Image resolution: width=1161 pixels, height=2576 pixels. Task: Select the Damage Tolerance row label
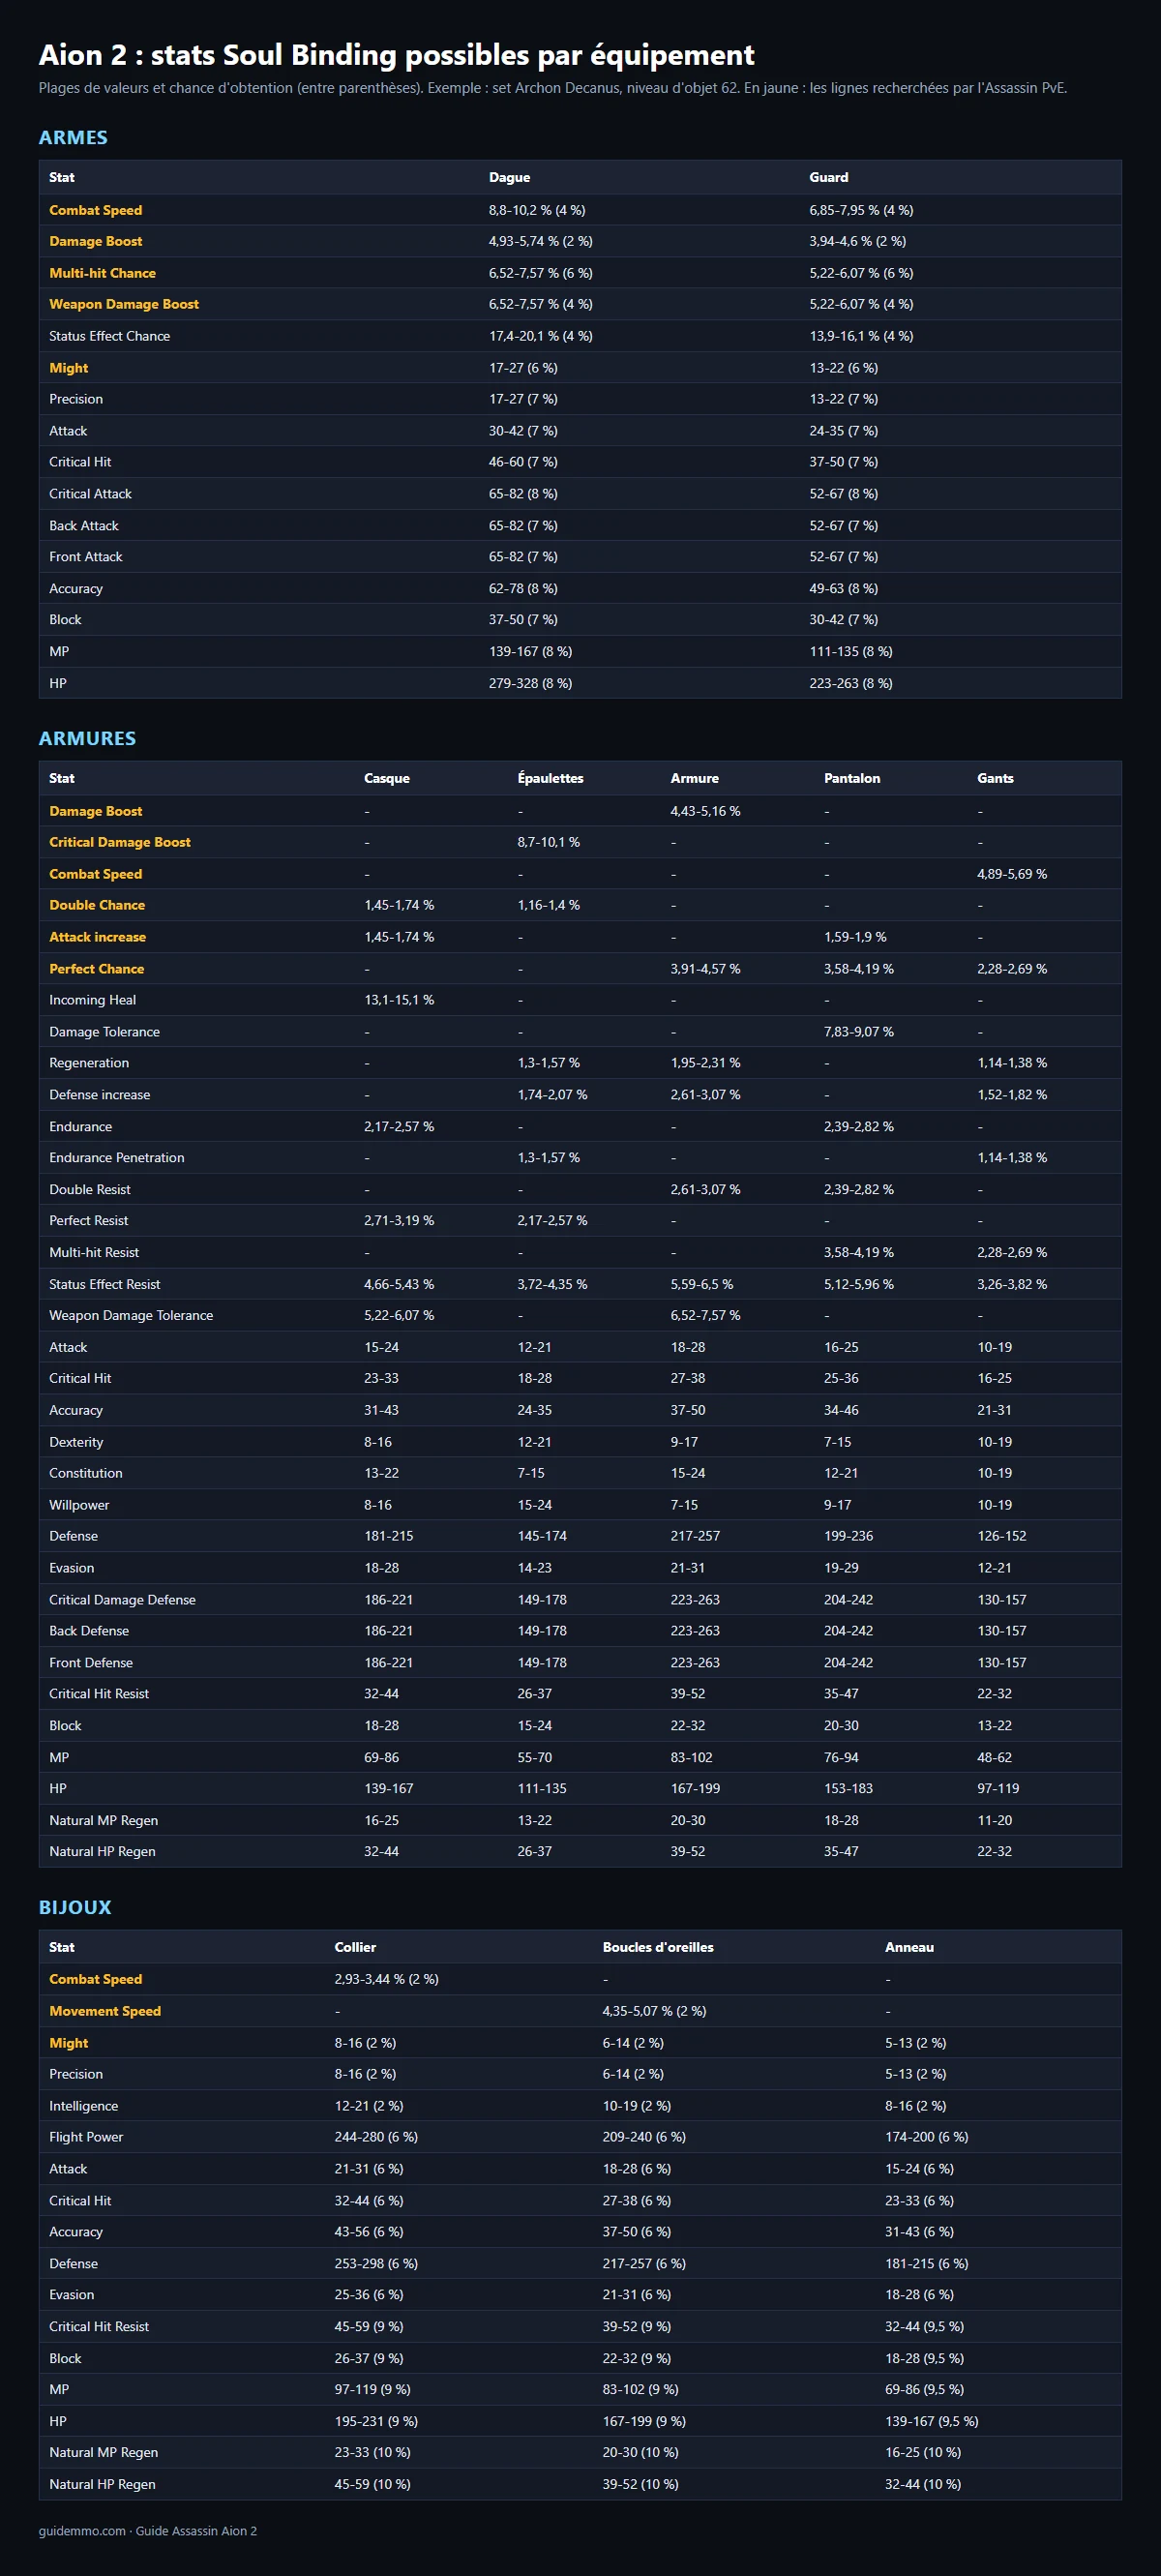[104, 1032]
